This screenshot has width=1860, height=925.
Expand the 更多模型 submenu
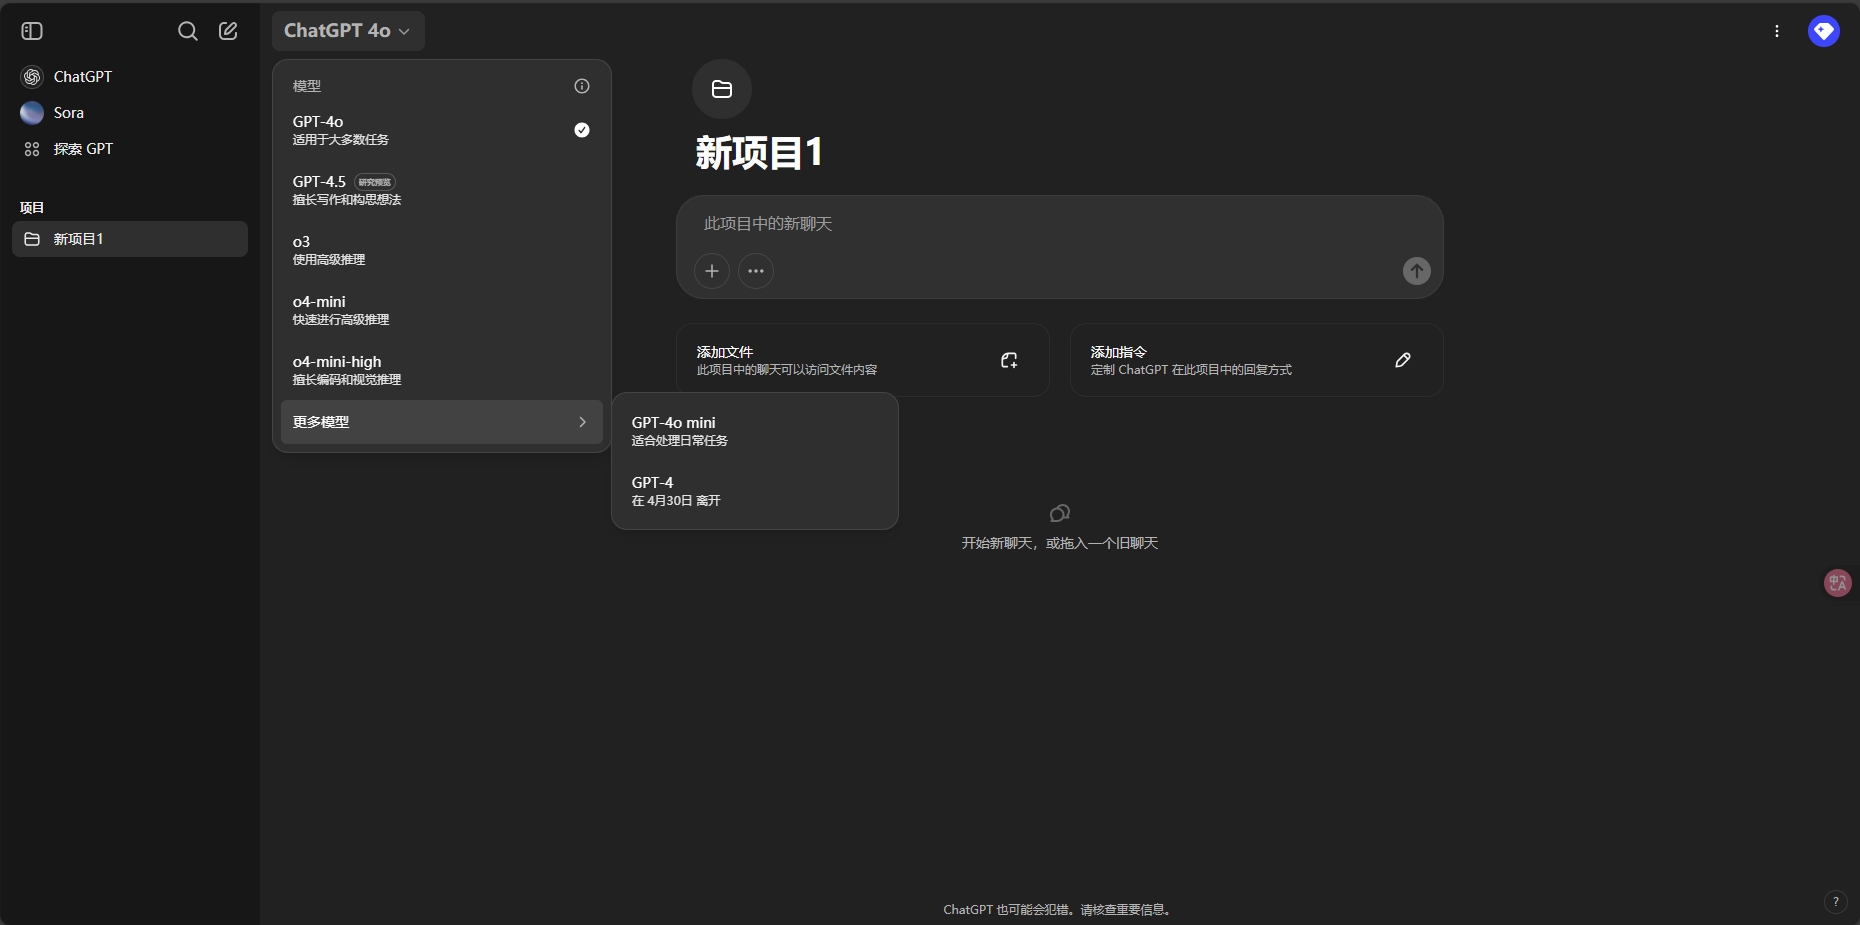441,422
